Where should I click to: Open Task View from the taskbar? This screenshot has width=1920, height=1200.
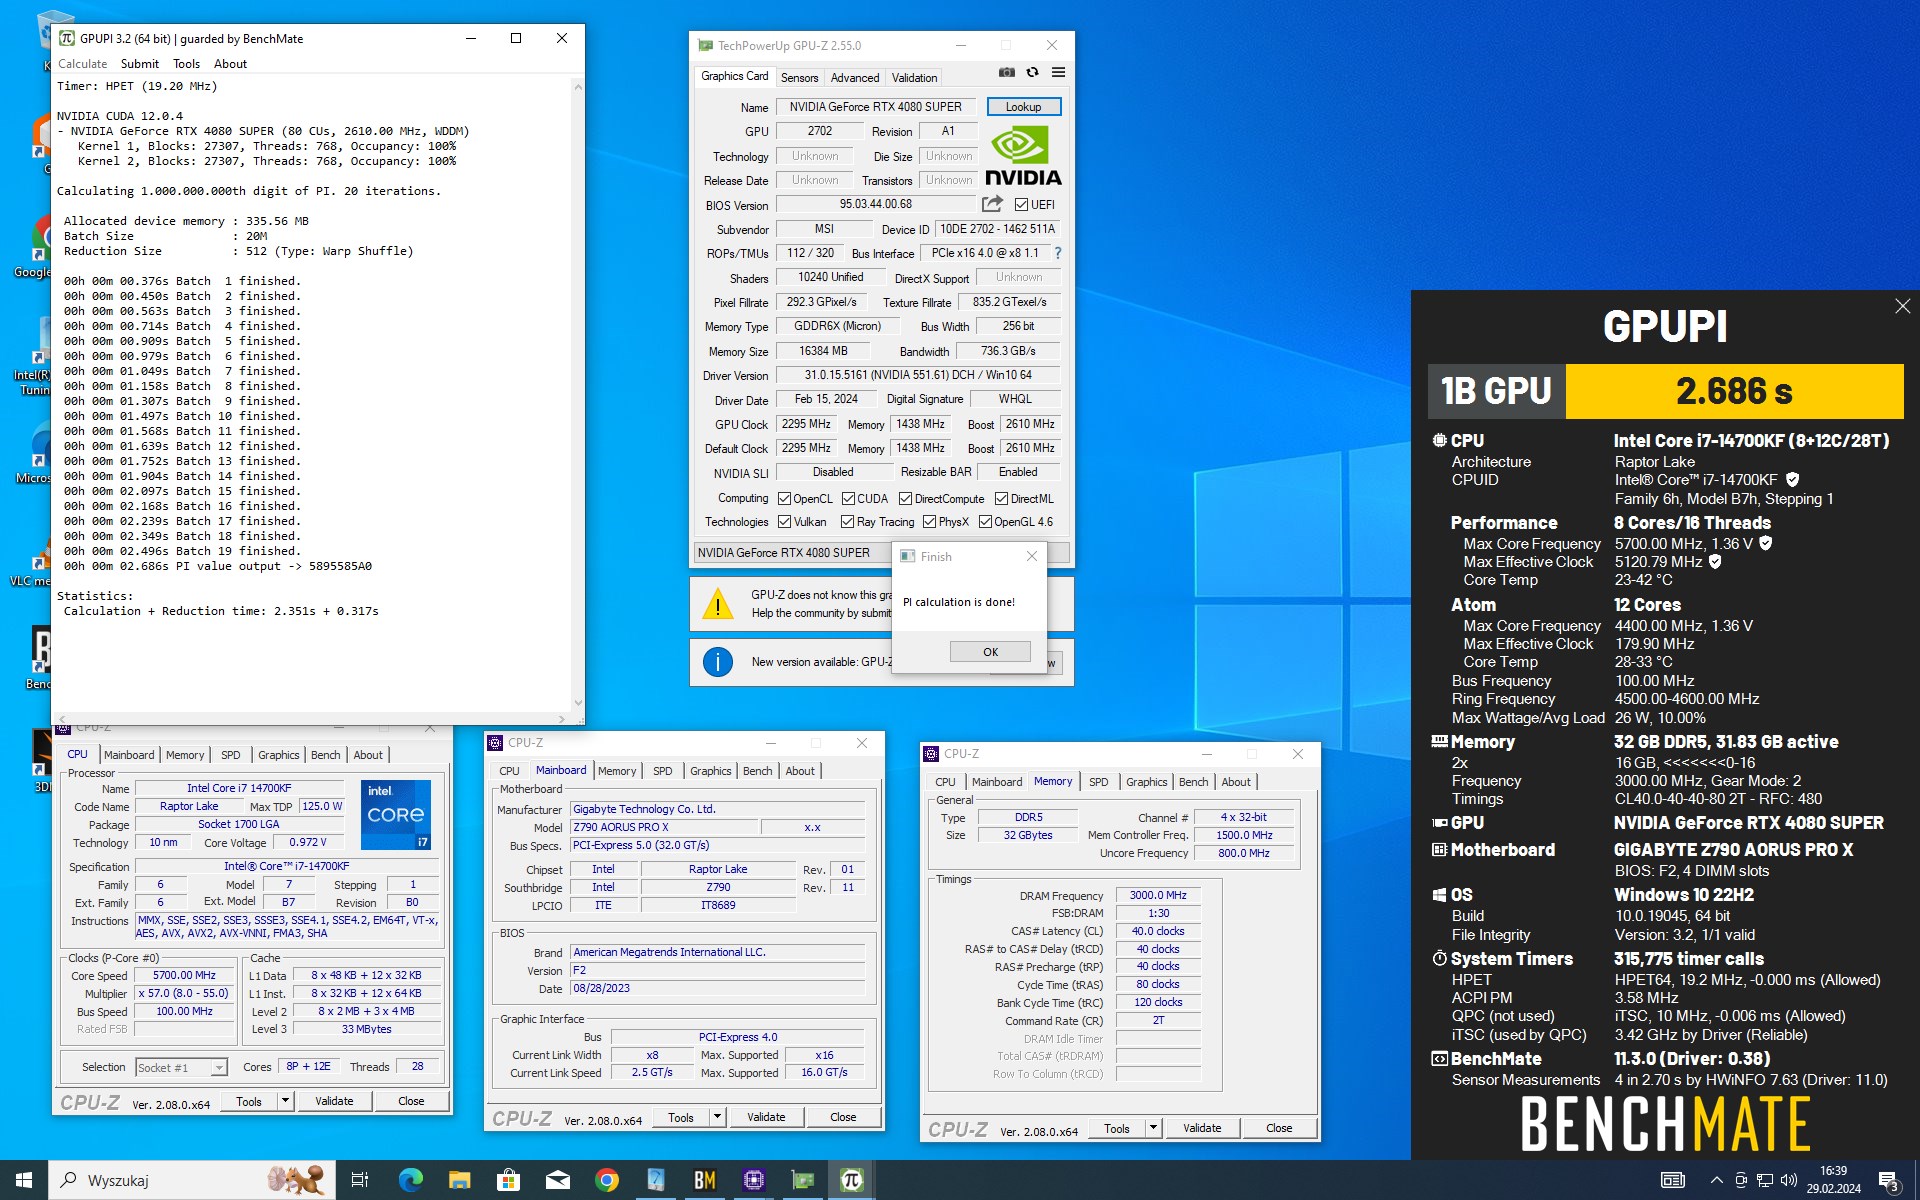point(360,1180)
